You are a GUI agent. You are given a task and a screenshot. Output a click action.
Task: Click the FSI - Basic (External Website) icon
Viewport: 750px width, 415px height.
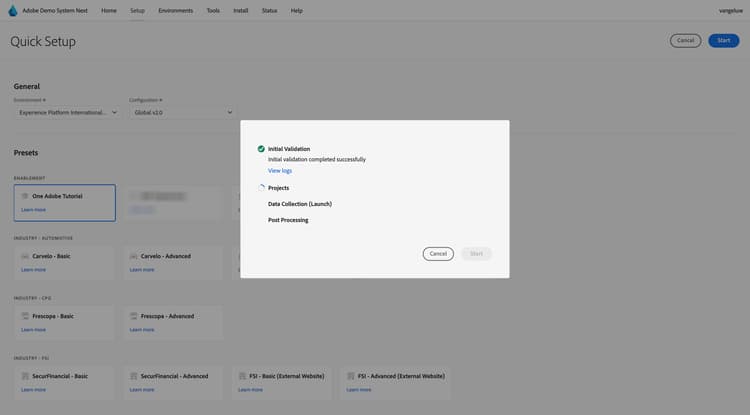(242, 376)
